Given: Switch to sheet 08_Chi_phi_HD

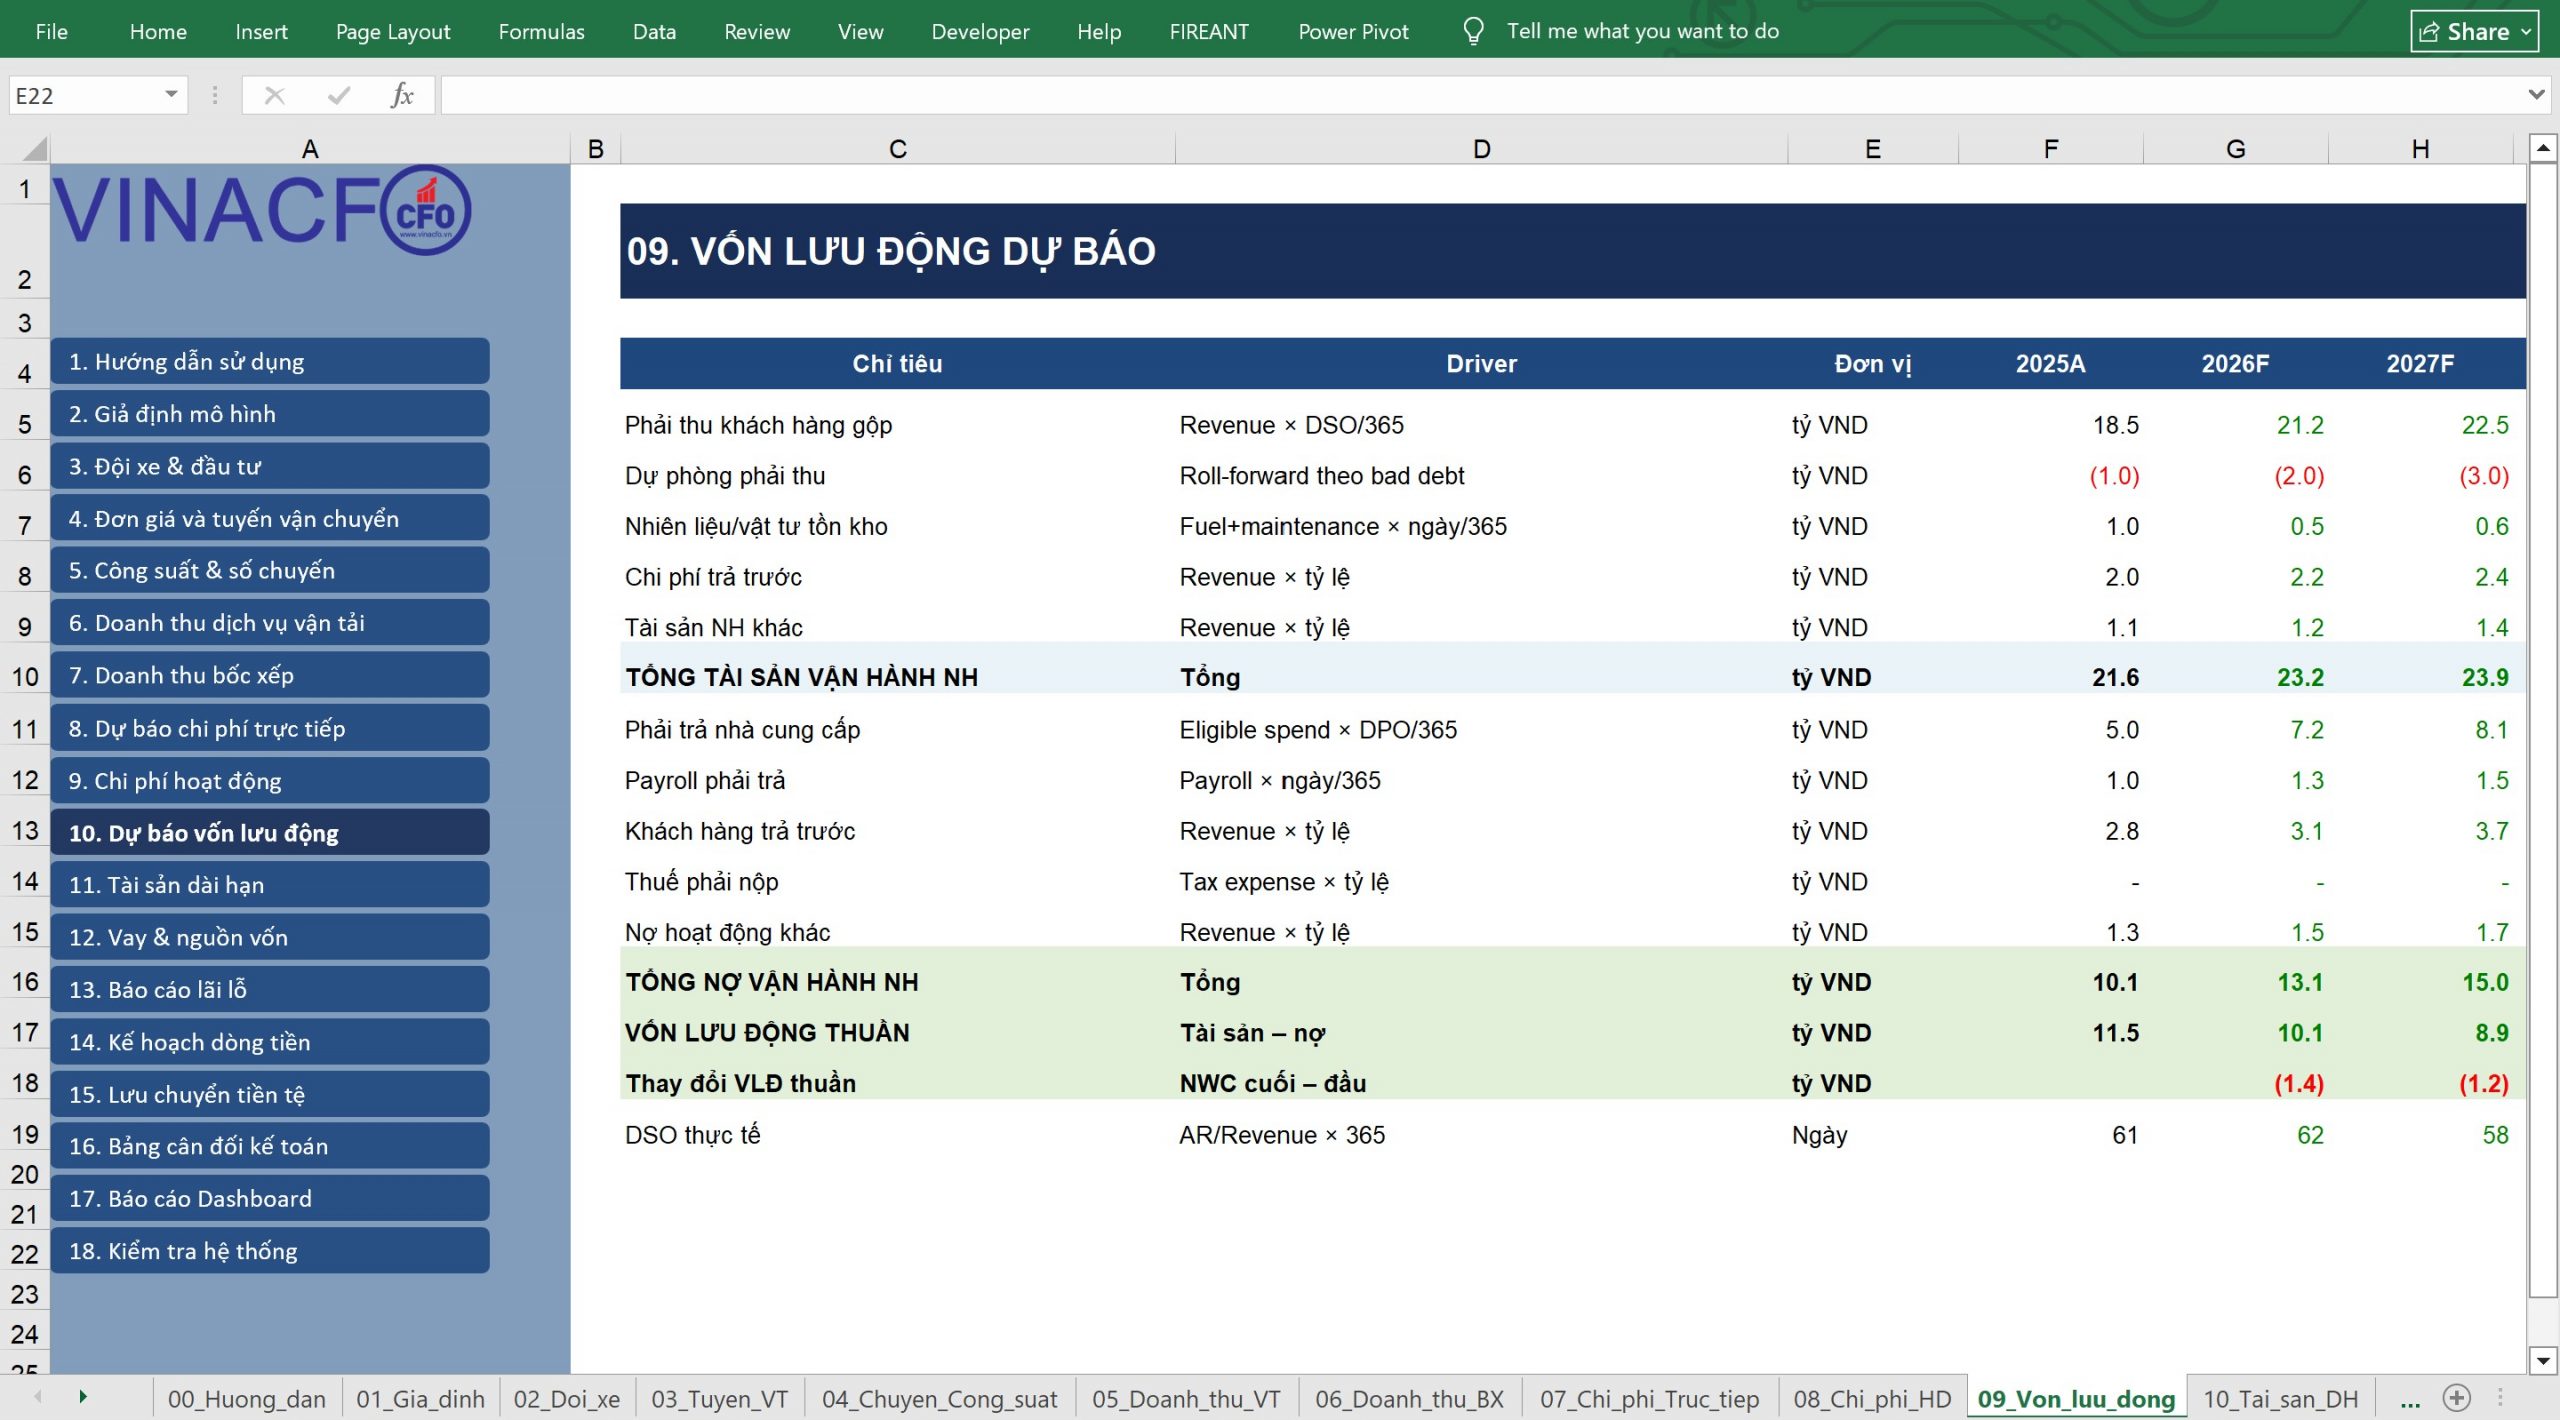Looking at the screenshot, I should pos(1872,1399).
